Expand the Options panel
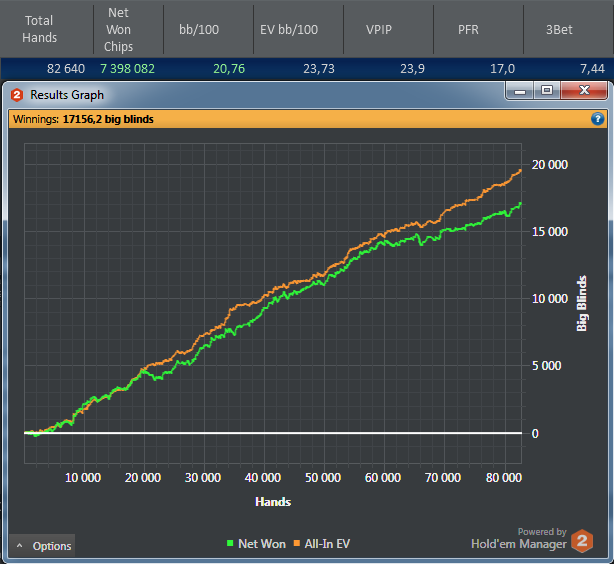The height and width of the screenshot is (564, 614). pos(42,546)
